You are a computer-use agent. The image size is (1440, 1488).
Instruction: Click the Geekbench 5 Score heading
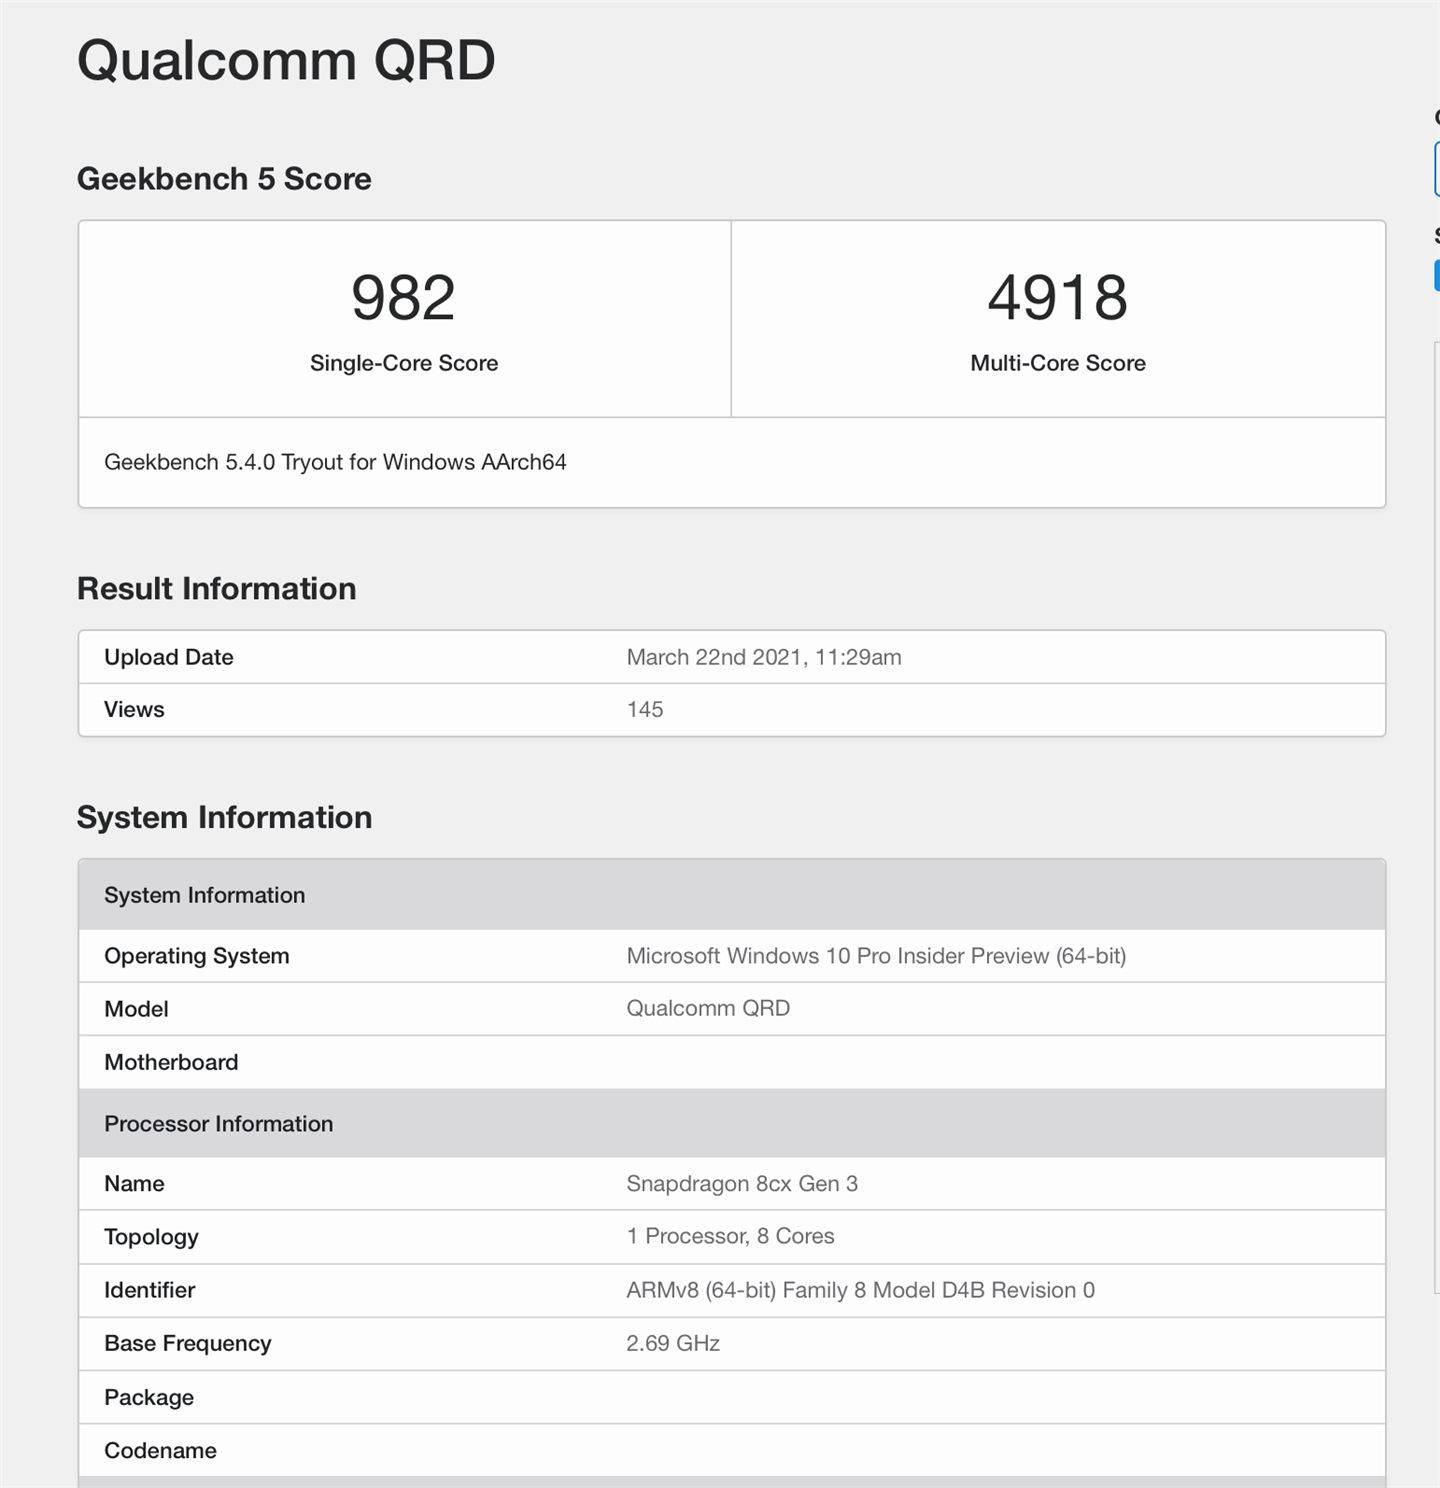pyautogui.click(x=224, y=179)
